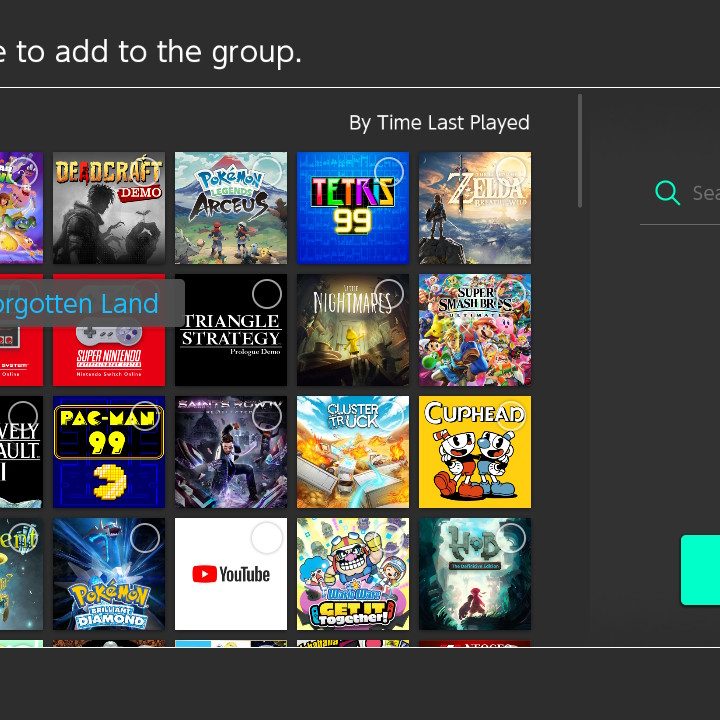The width and height of the screenshot is (720, 720).
Task: Mark the selection circle on Saints Row IV
Action: tap(267, 416)
